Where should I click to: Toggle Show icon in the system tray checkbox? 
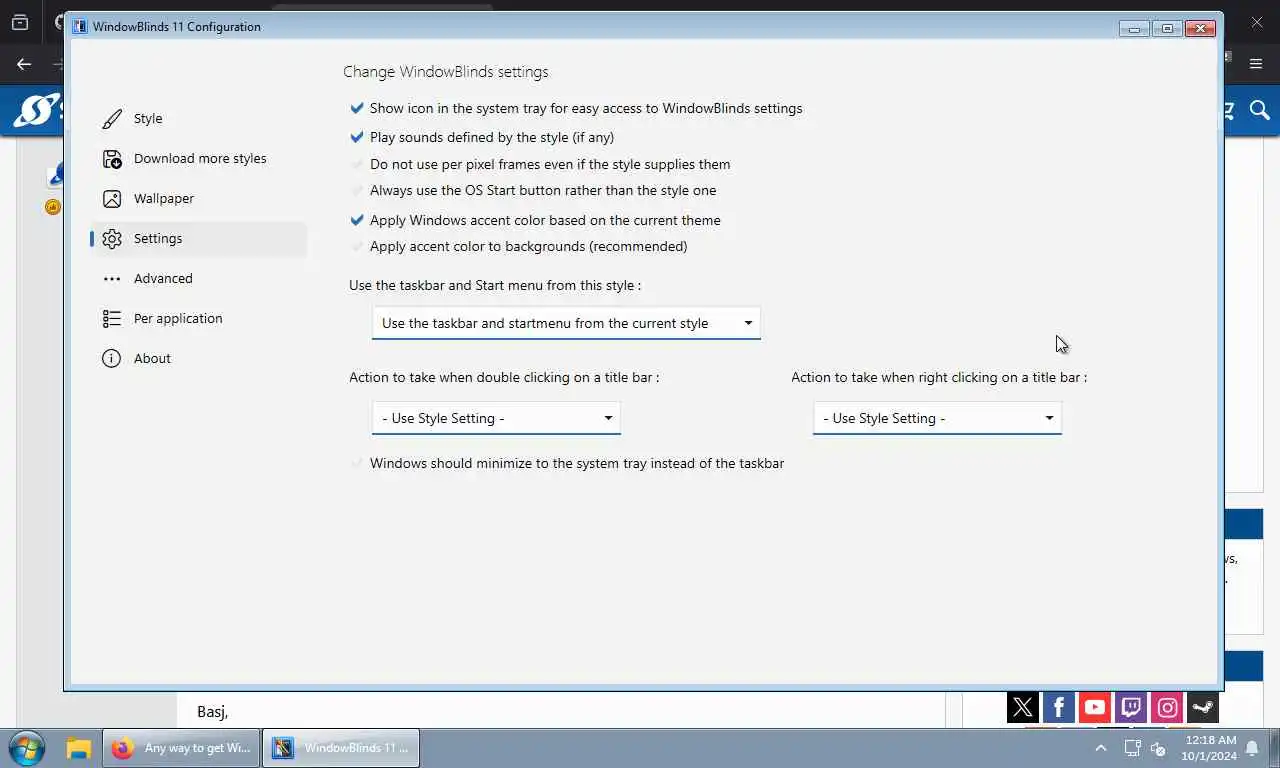click(x=357, y=108)
